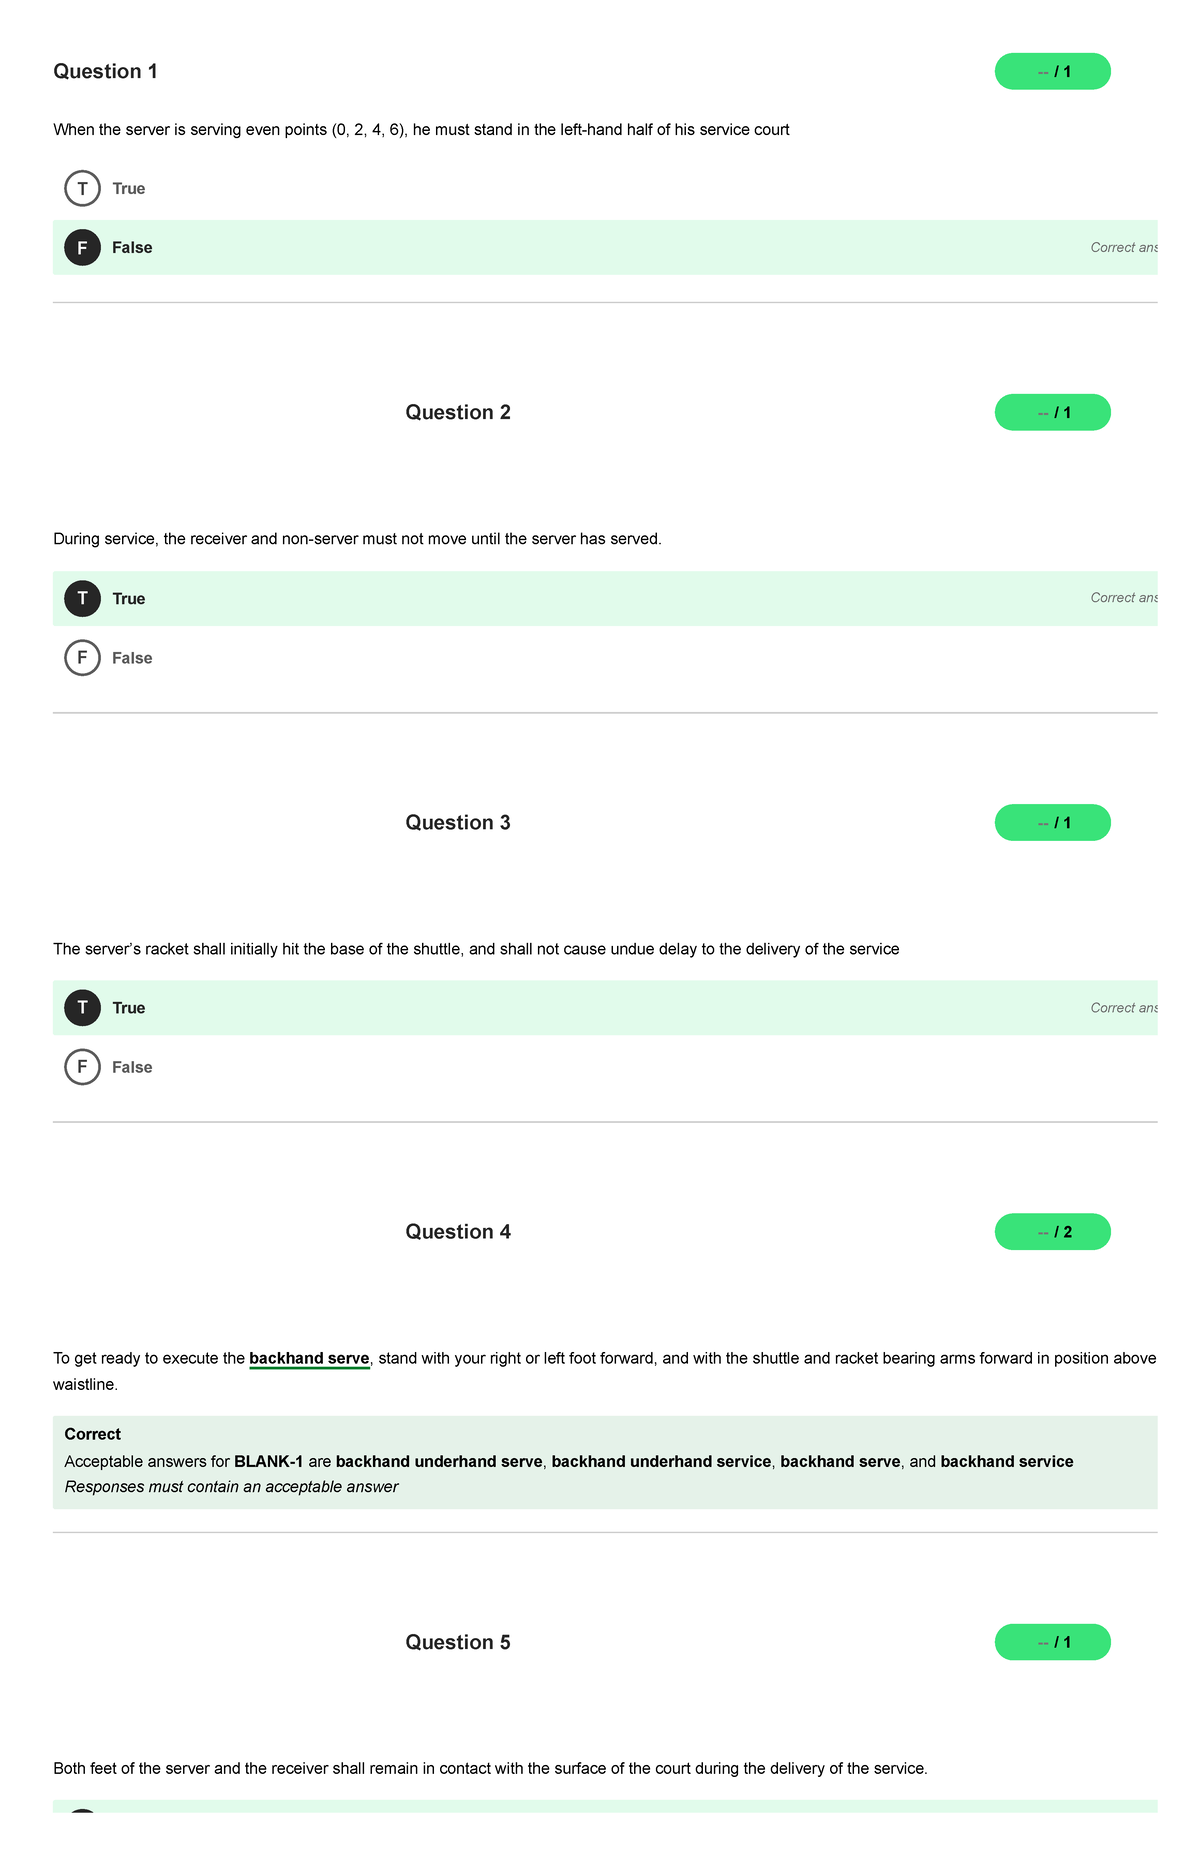This screenshot has height=1855, width=1200.
Task: Click the Question 5 heading
Action: coord(458,1642)
